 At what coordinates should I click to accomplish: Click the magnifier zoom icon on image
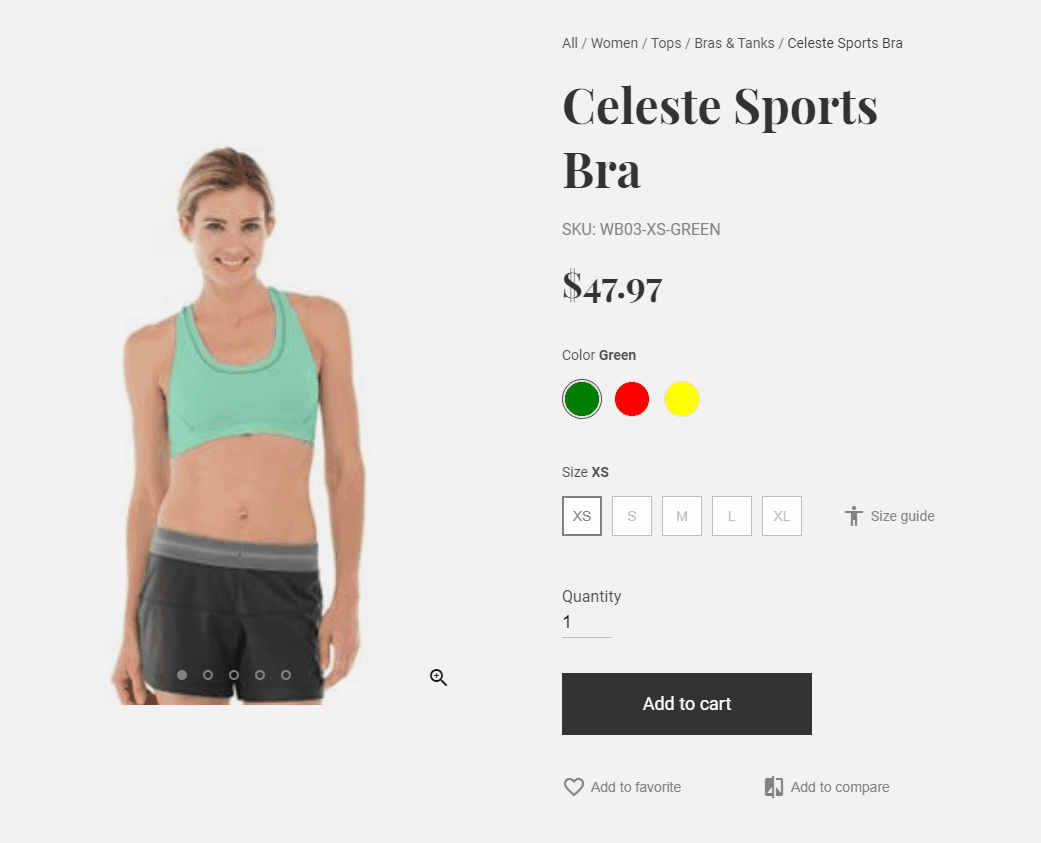click(438, 677)
